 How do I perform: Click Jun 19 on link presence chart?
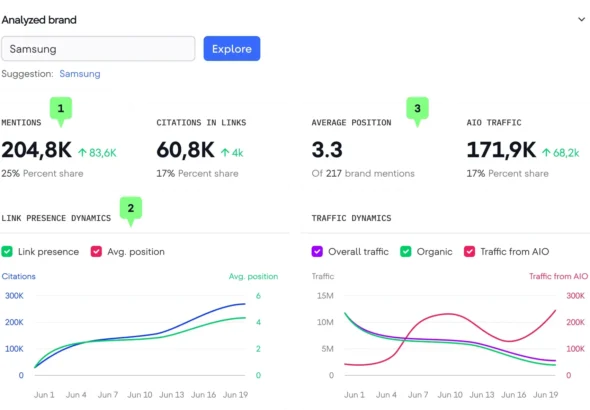coord(235,395)
